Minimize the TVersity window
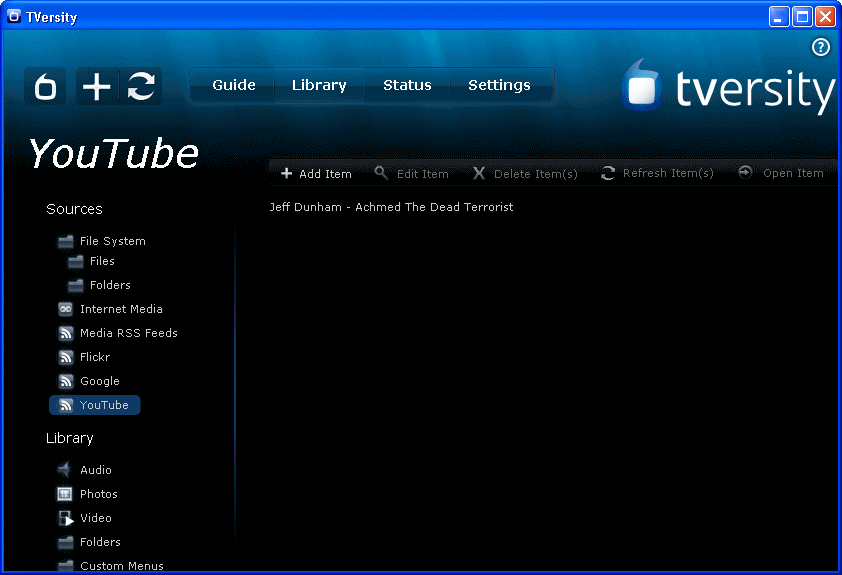This screenshot has width=842, height=575. point(779,17)
